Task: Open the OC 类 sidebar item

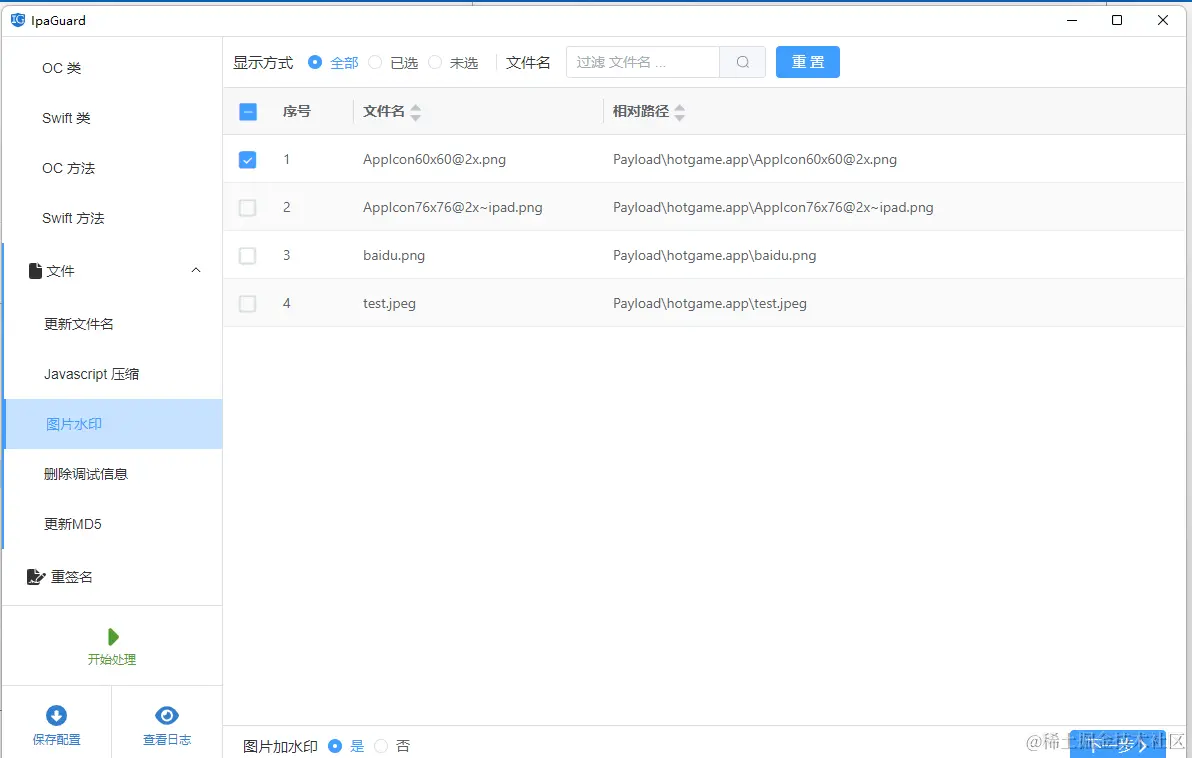Action: click(62, 68)
